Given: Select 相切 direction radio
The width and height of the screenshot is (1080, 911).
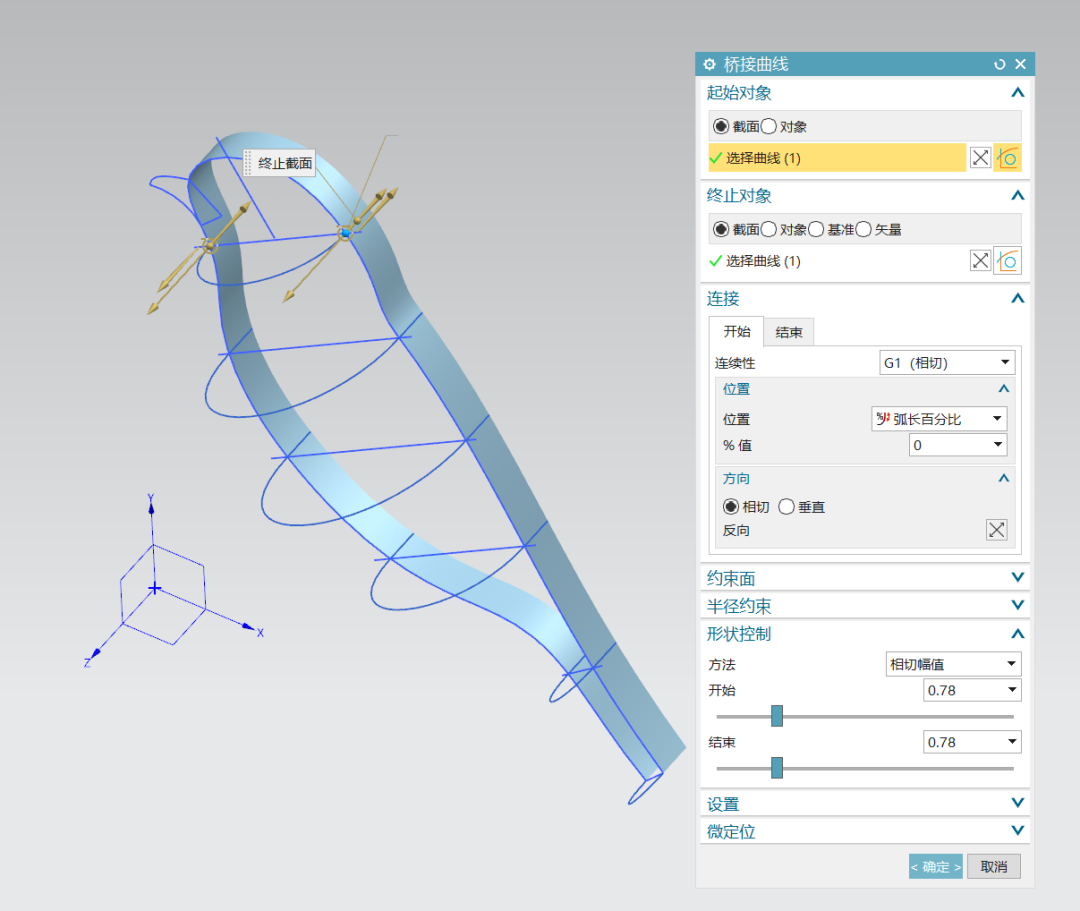Looking at the screenshot, I should pyautogui.click(x=731, y=507).
